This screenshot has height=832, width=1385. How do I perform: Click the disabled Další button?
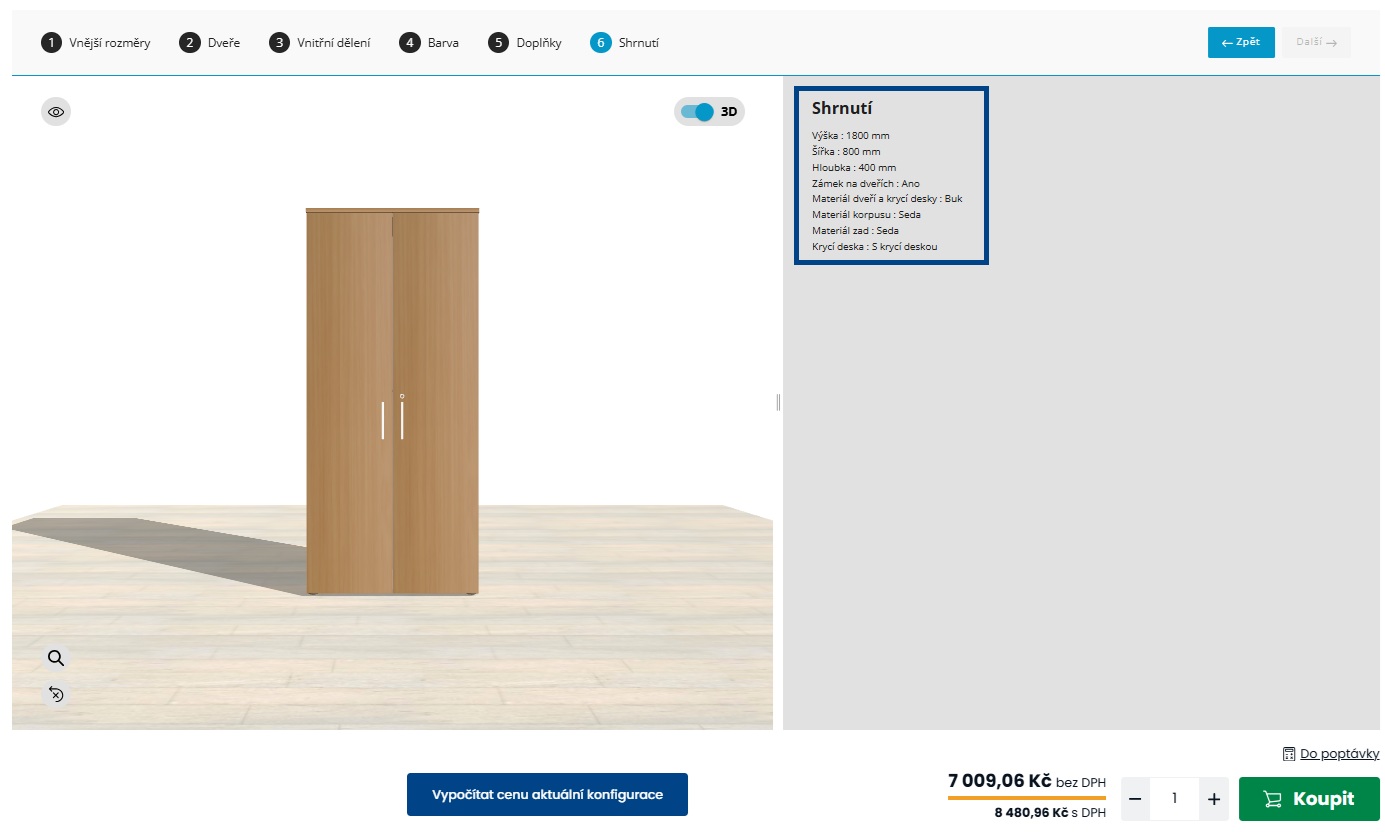[1316, 42]
